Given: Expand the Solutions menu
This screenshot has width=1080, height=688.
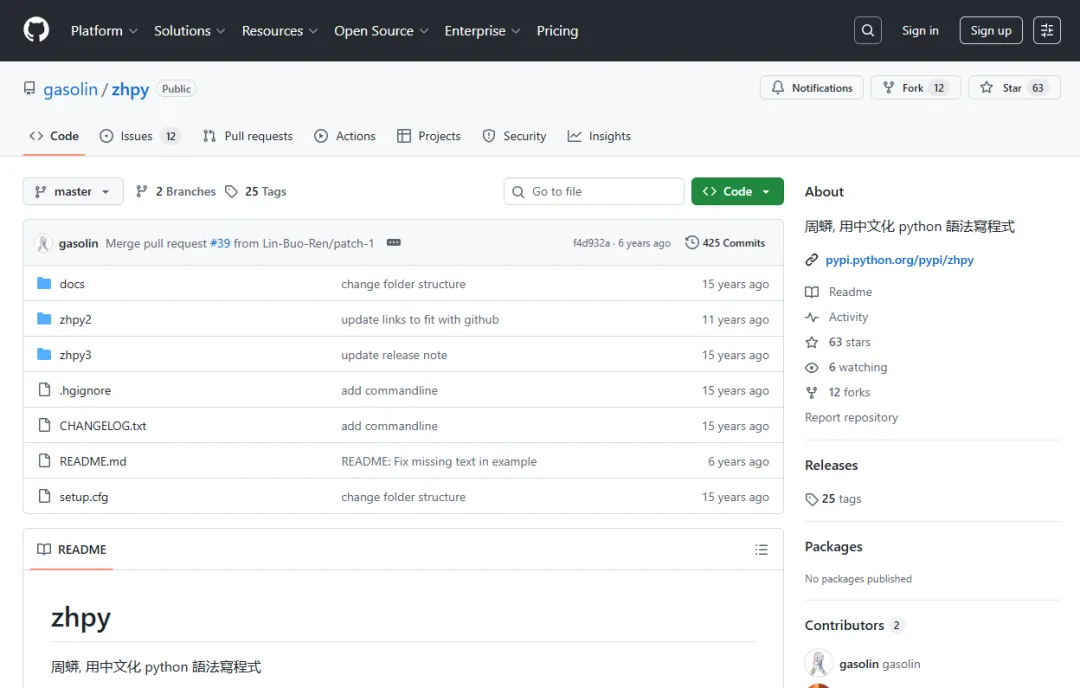Looking at the screenshot, I should pyautogui.click(x=189, y=31).
